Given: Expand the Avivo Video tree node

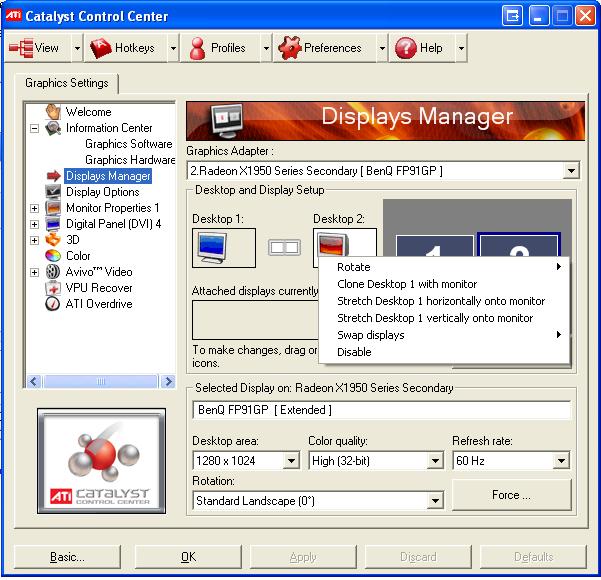Looking at the screenshot, I should (34, 272).
